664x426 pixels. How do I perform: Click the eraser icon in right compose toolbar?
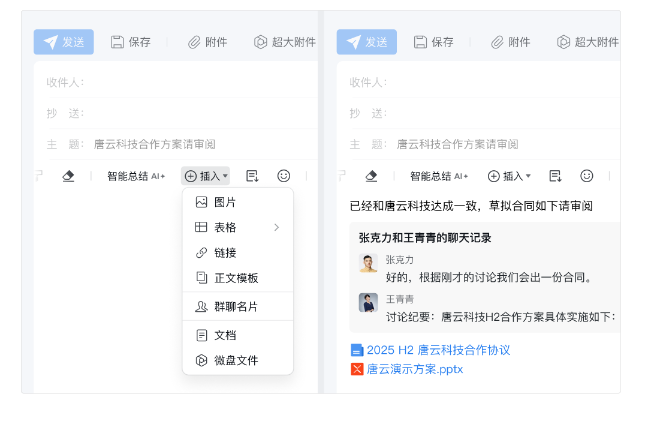pyautogui.click(x=371, y=176)
